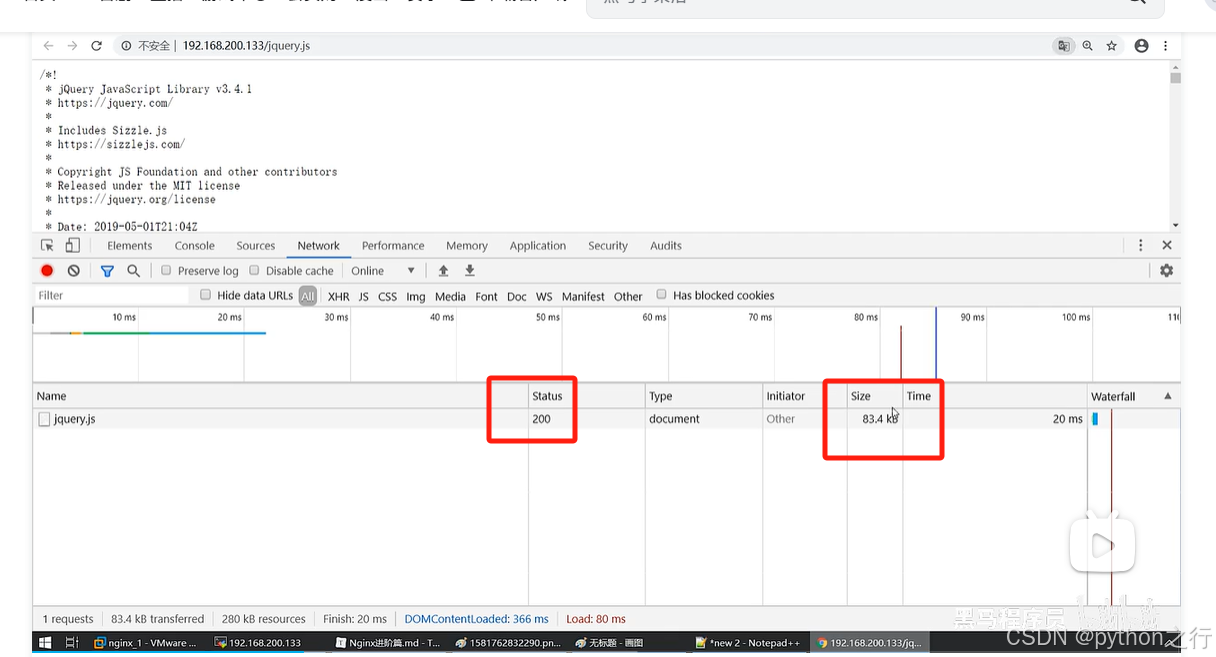
Task: Switch to the Elements tab
Action: [x=130, y=245]
